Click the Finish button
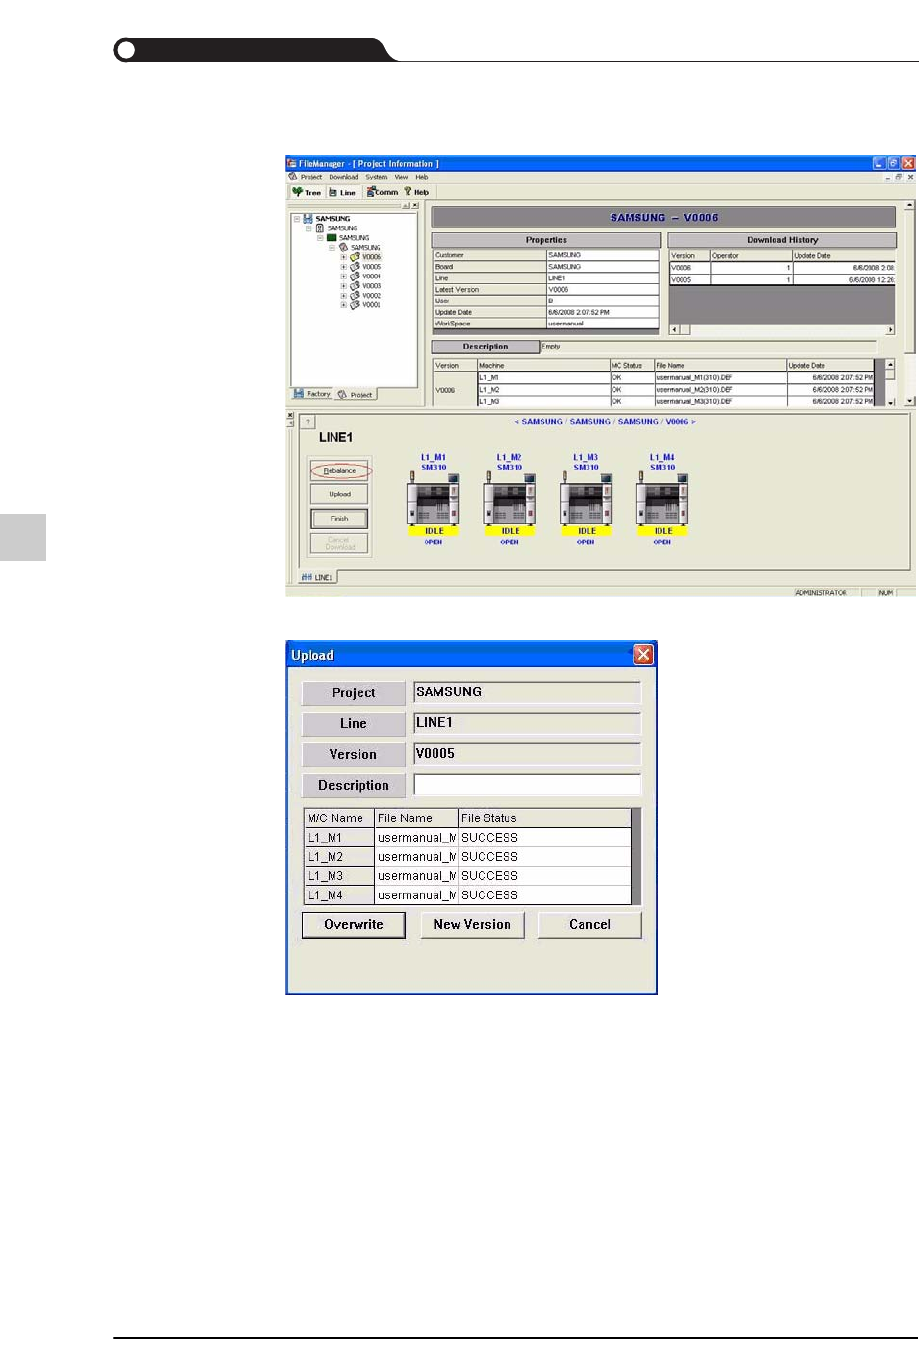This screenshot has width=919, height=1367. (340, 518)
